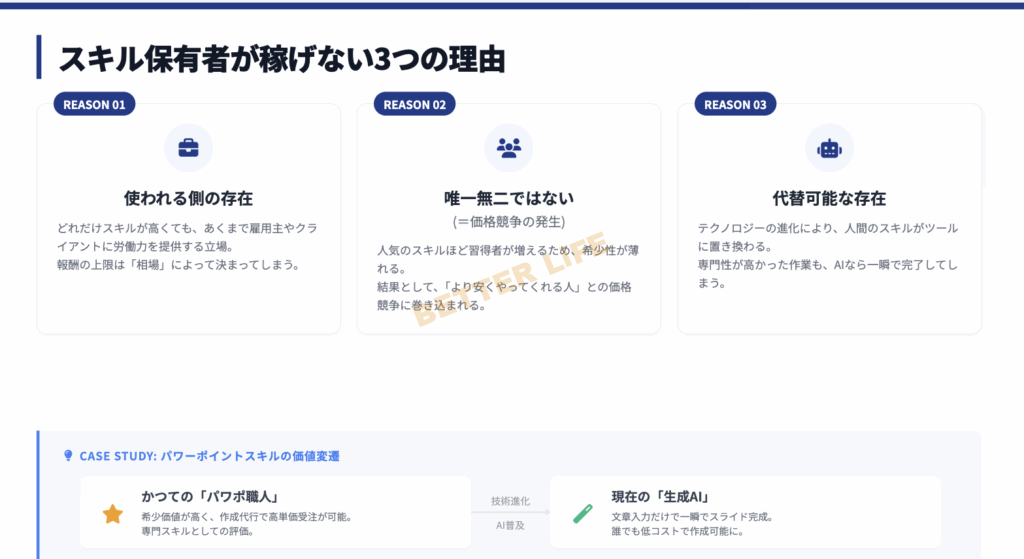Select the REASON 01 badge
1024x559 pixels.
94,104
